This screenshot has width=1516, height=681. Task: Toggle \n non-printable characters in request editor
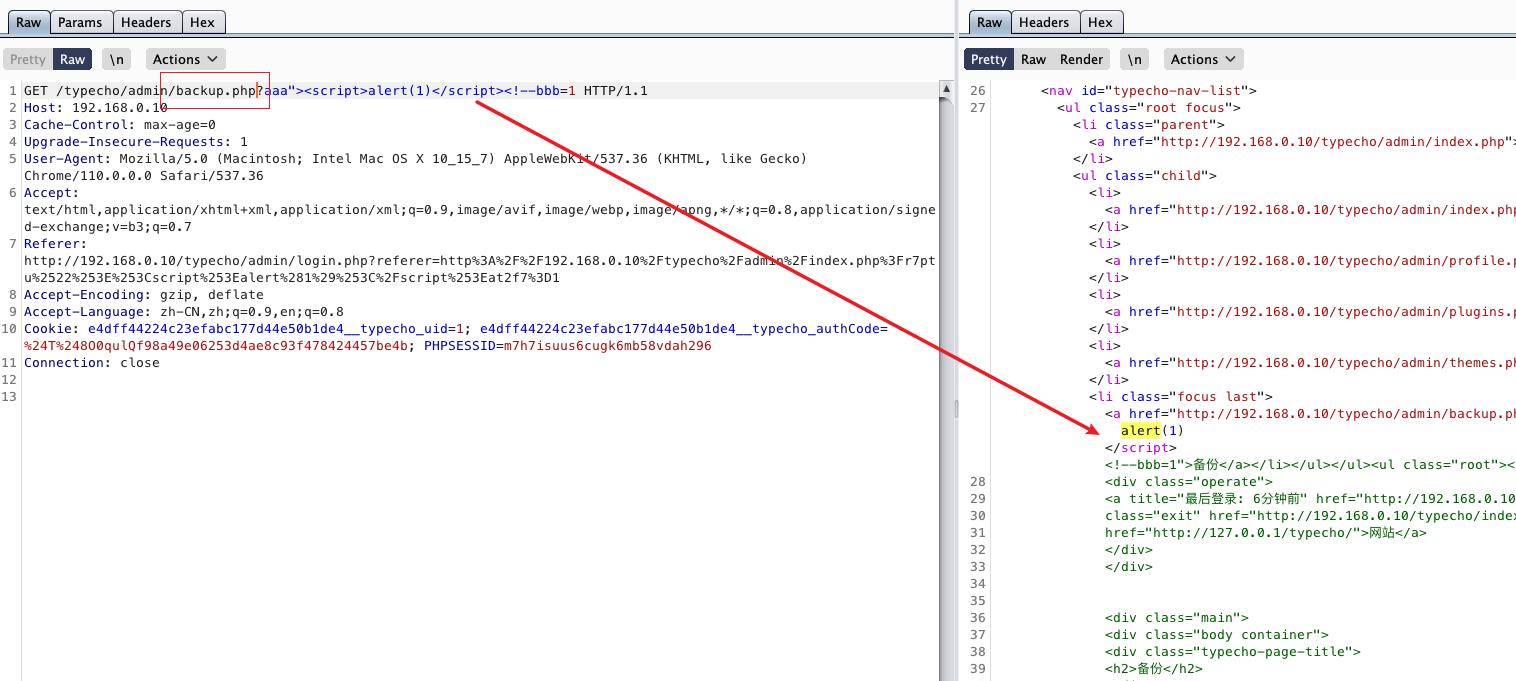(x=118, y=59)
